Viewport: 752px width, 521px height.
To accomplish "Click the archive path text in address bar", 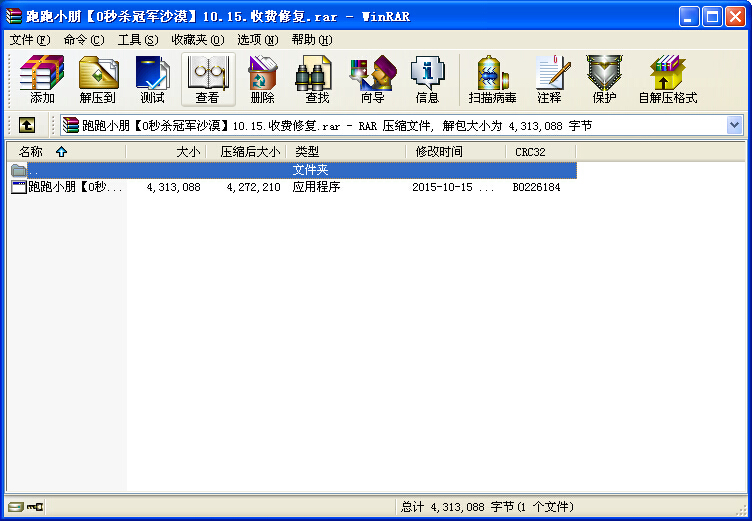I will [337, 126].
